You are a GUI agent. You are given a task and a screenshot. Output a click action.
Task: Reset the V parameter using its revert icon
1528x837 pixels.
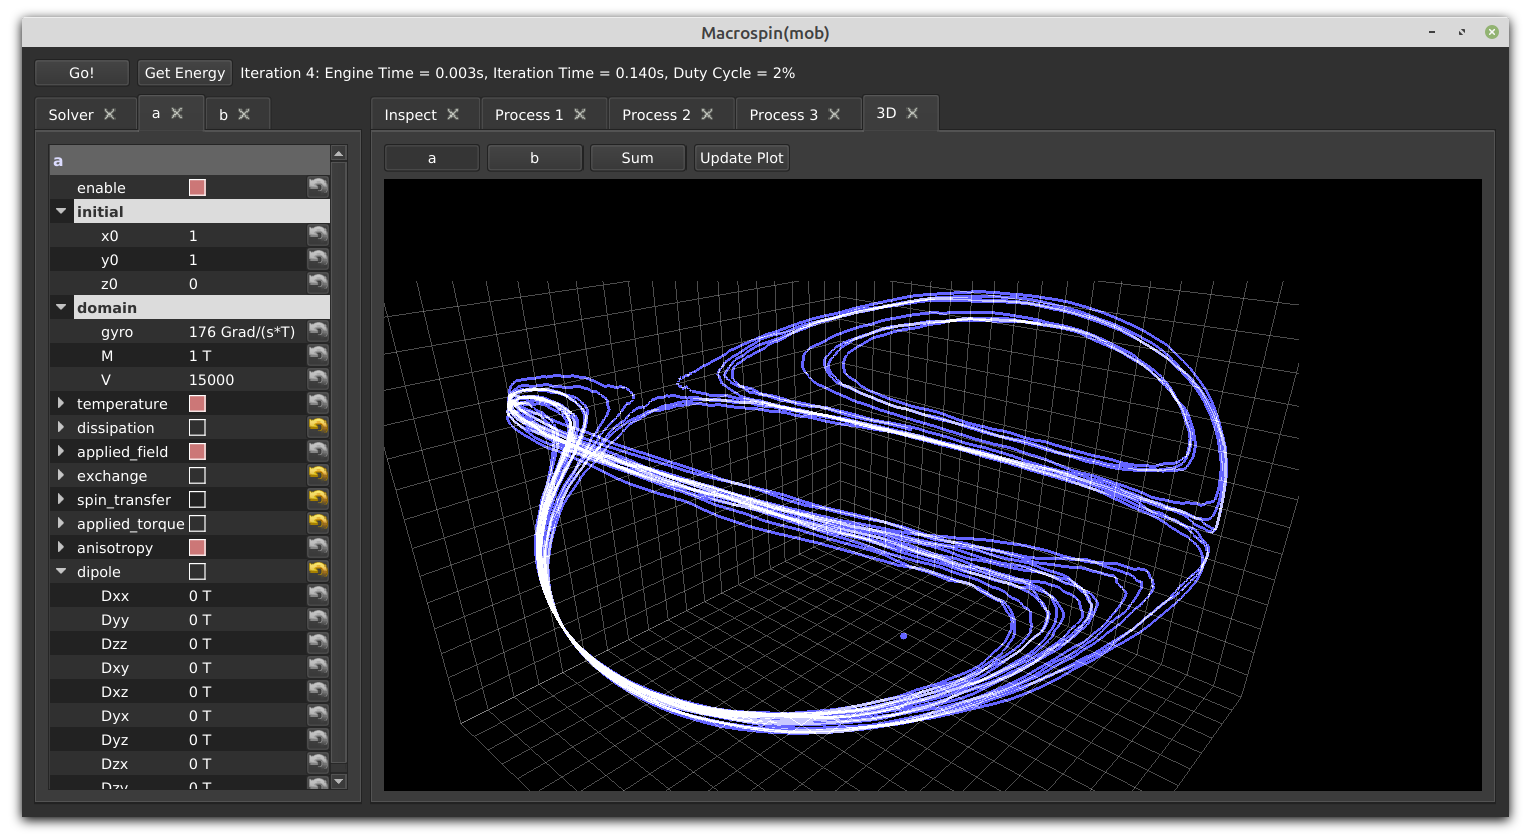tap(318, 379)
